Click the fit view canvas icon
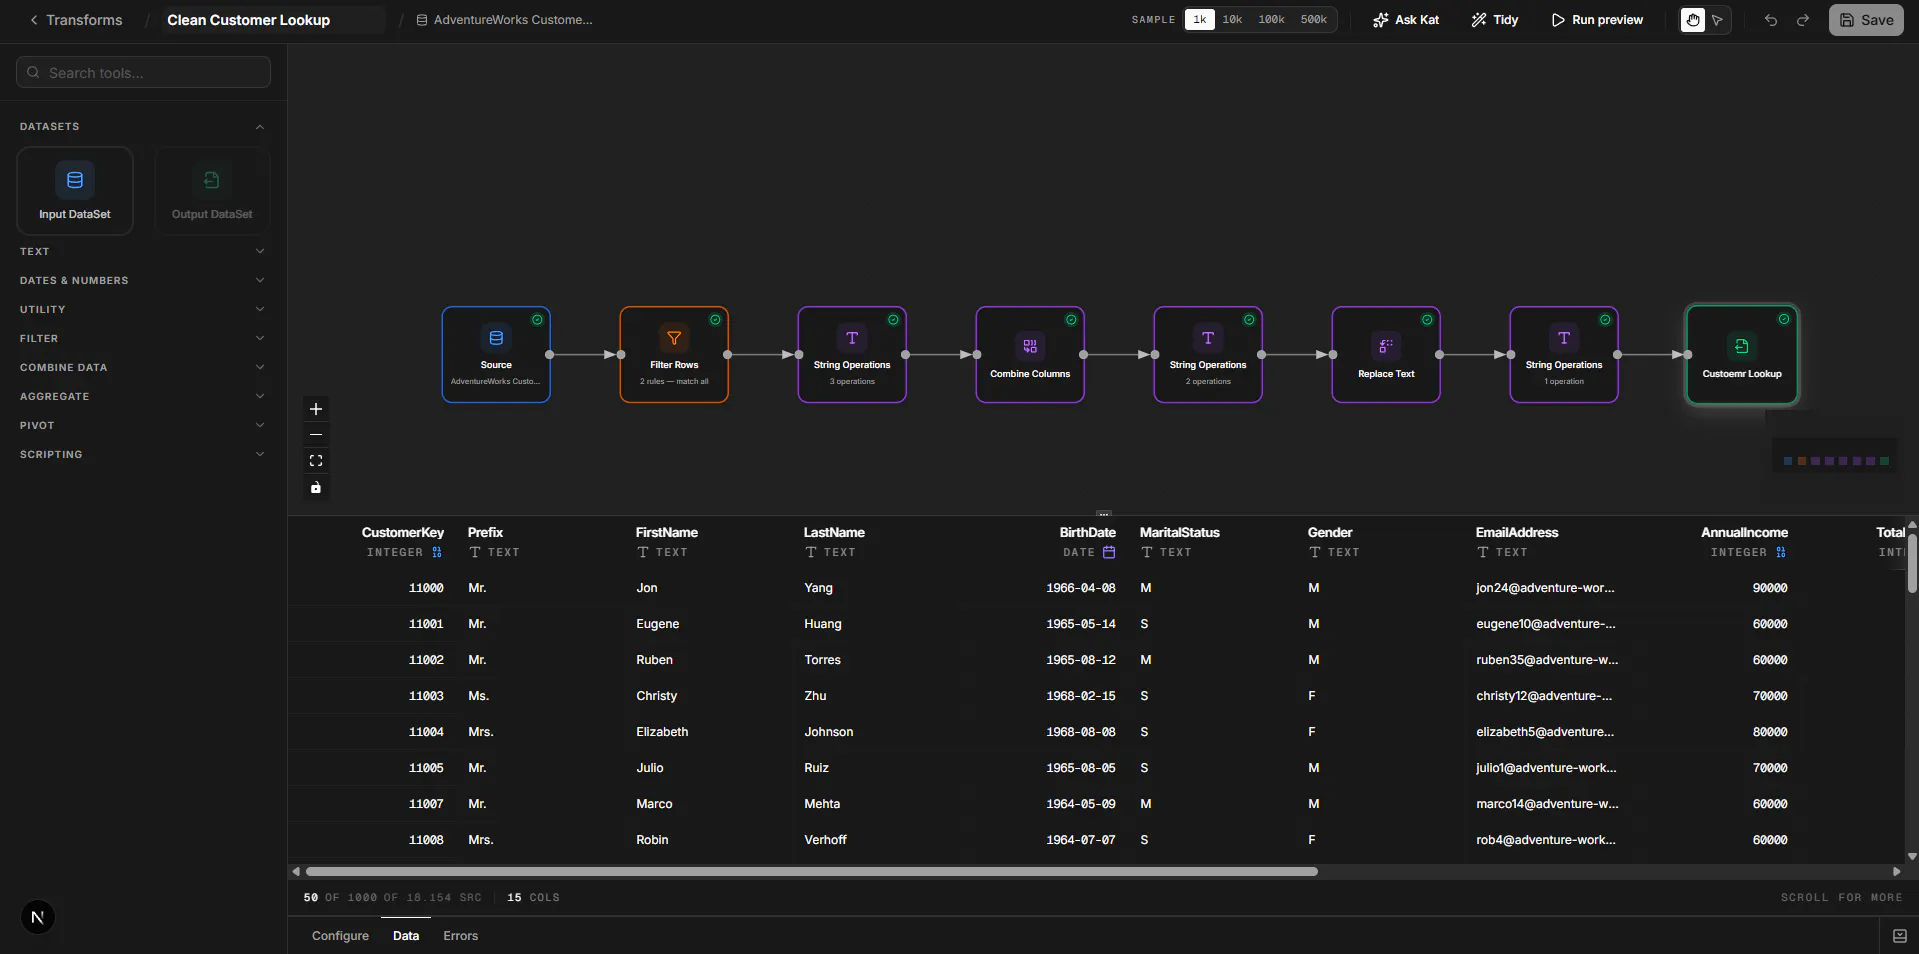This screenshot has width=1919, height=954. 316,461
